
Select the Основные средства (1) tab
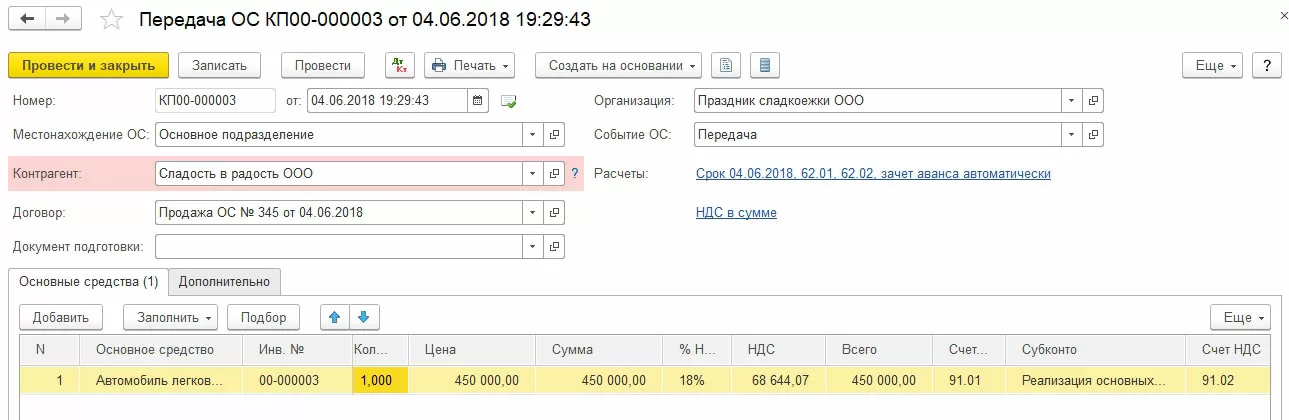(x=89, y=281)
